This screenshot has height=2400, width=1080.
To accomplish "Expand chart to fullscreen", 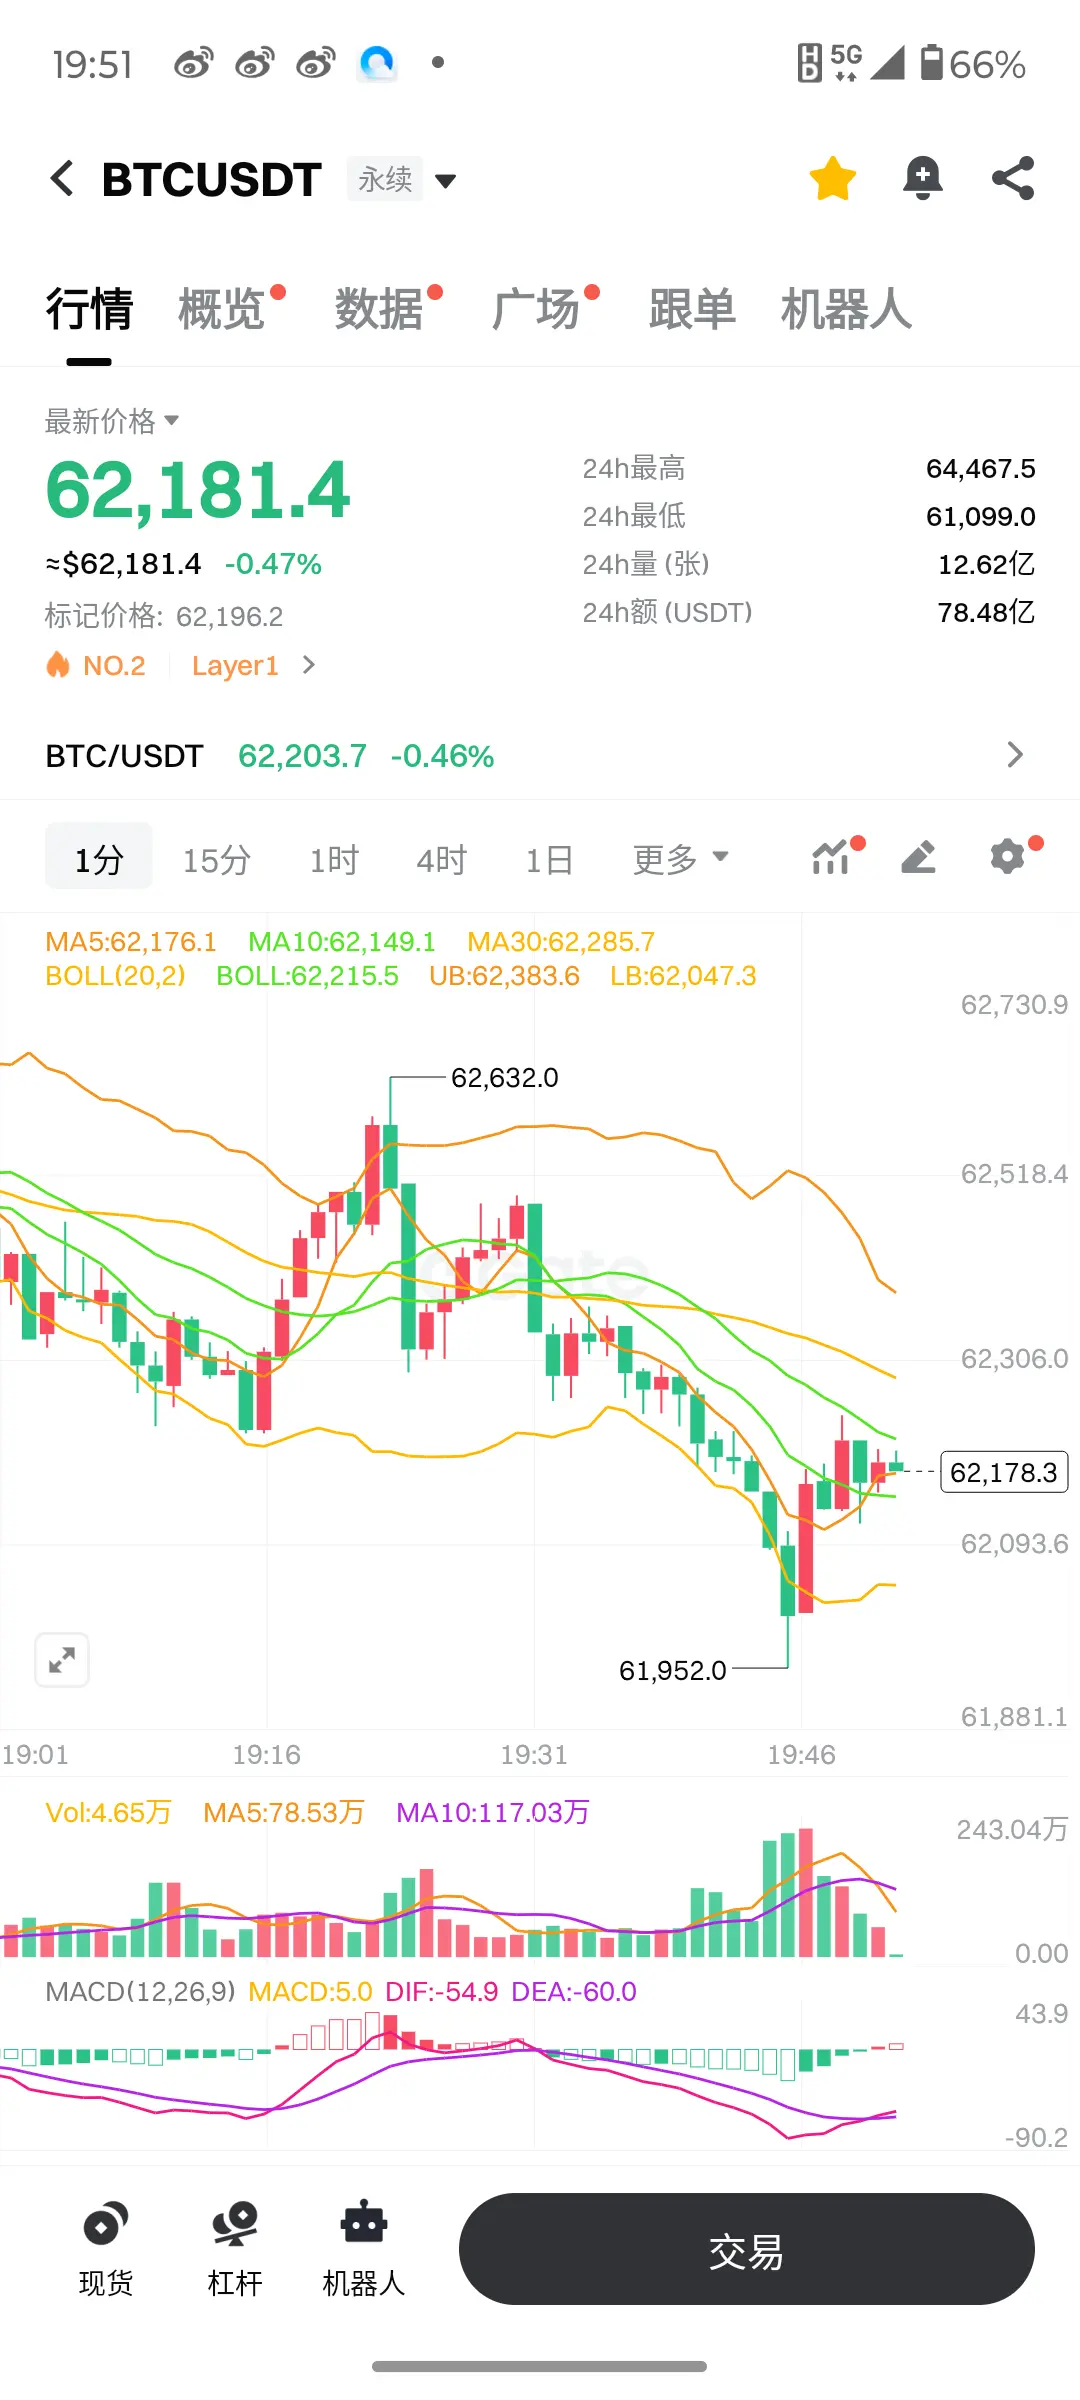I will [x=62, y=1660].
